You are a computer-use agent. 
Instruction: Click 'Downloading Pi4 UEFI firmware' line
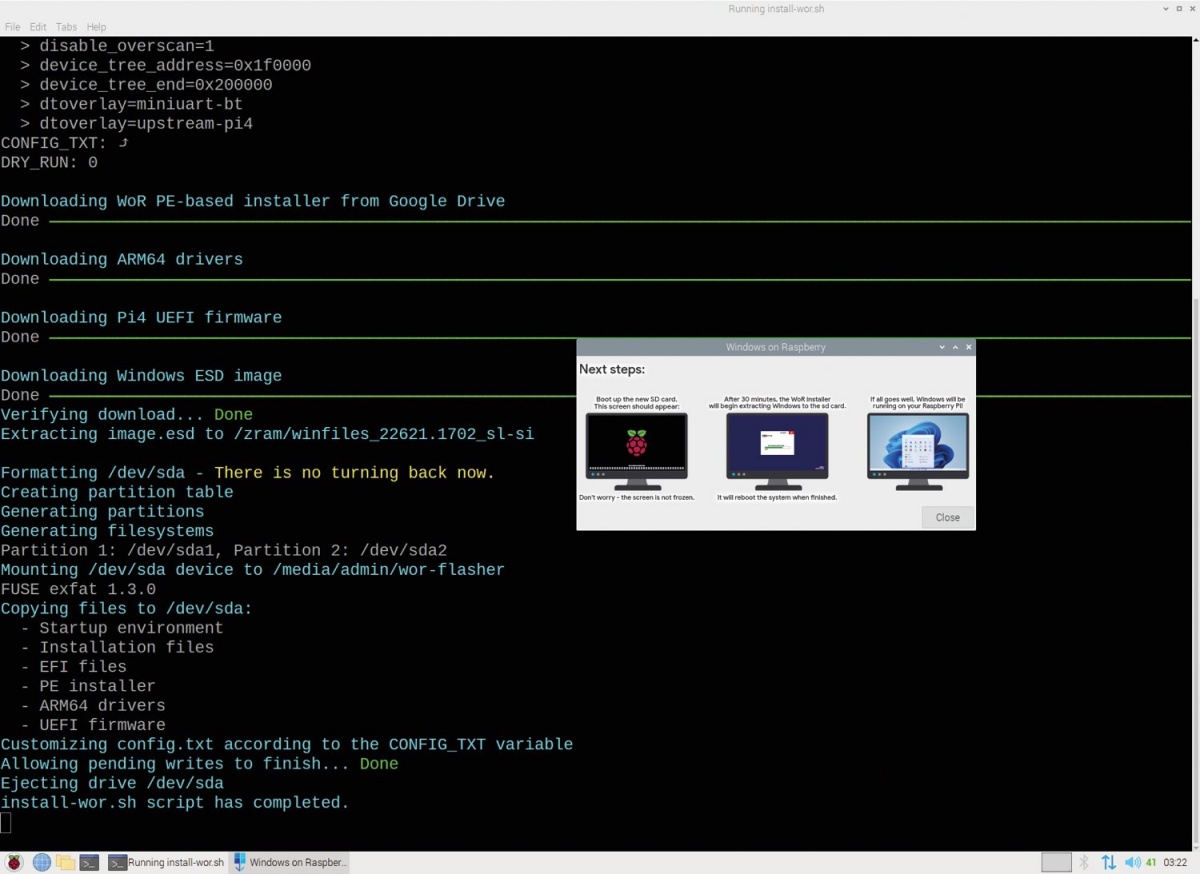(141, 318)
